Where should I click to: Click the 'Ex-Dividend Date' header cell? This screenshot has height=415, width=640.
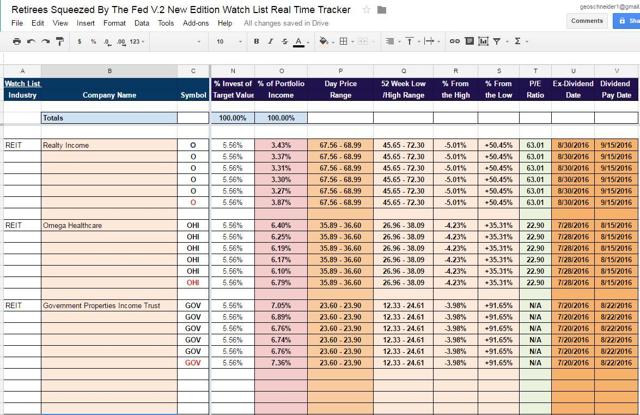coord(573,89)
